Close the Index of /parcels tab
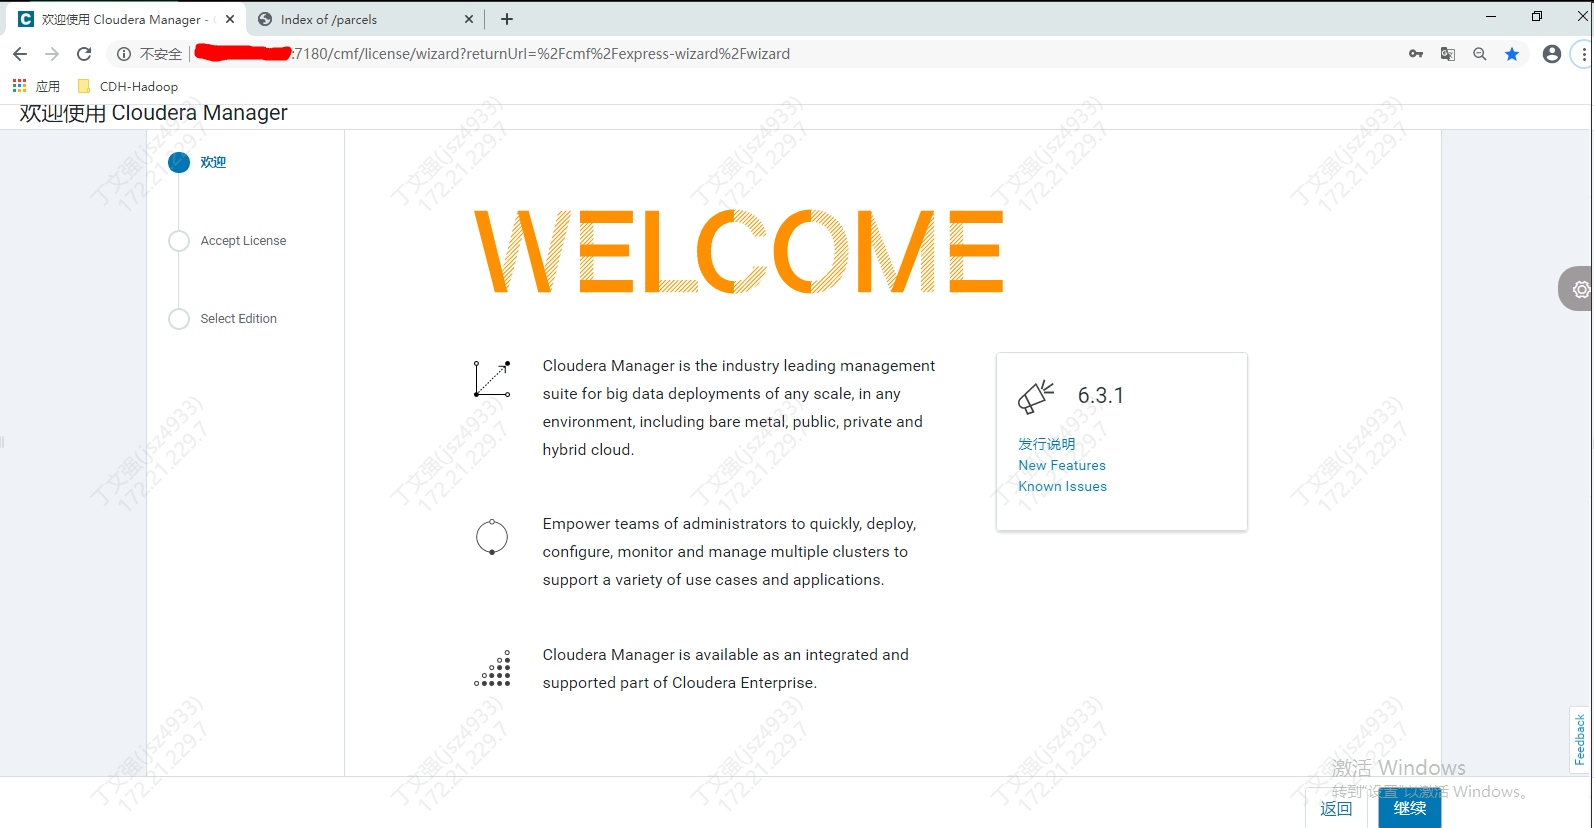 pyautogui.click(x=470, y=19)
